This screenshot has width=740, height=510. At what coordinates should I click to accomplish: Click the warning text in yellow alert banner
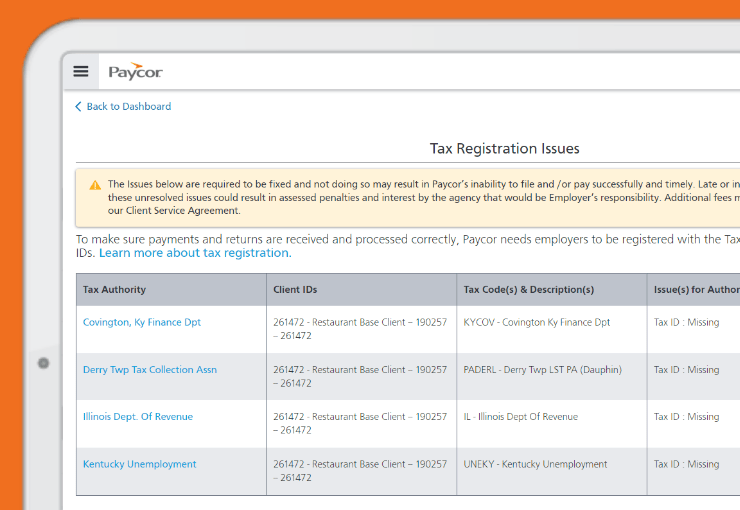click(x=423, y=197)
